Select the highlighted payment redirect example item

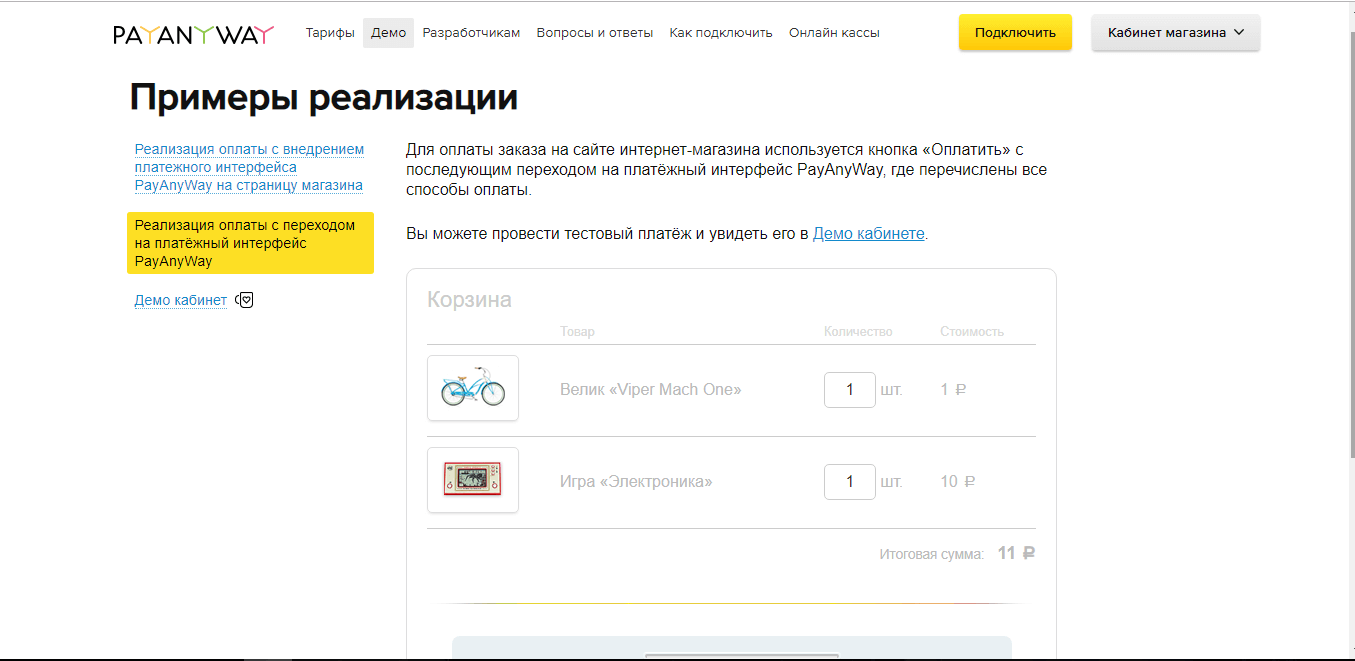tap(250, 243)
